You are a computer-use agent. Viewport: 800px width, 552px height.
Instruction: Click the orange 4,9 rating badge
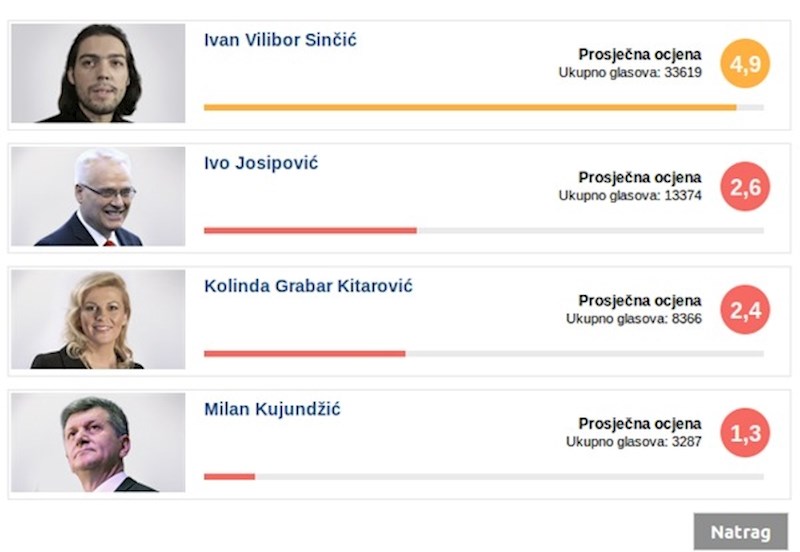coord(745,63)
